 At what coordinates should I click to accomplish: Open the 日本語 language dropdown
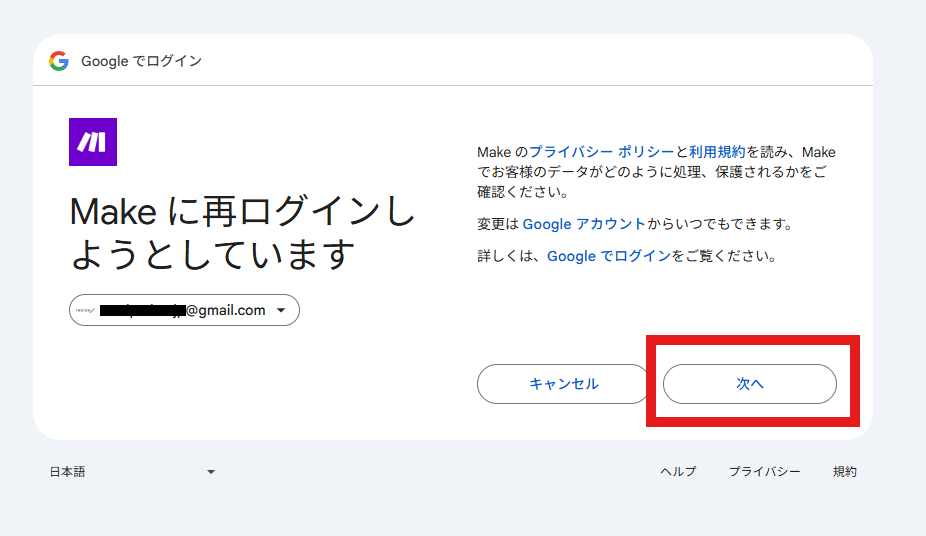coord(132,472)
